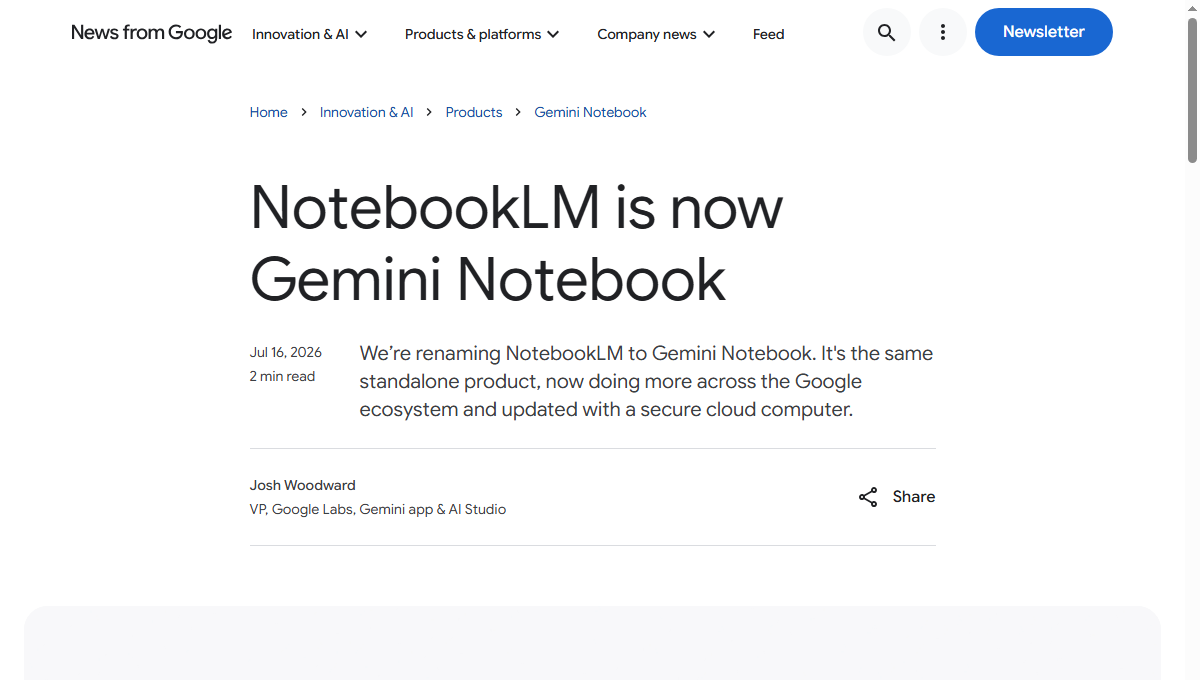This screenshot has width=1200, height=680.
Task: Open the Feed nav item
Action: point(769,34)
